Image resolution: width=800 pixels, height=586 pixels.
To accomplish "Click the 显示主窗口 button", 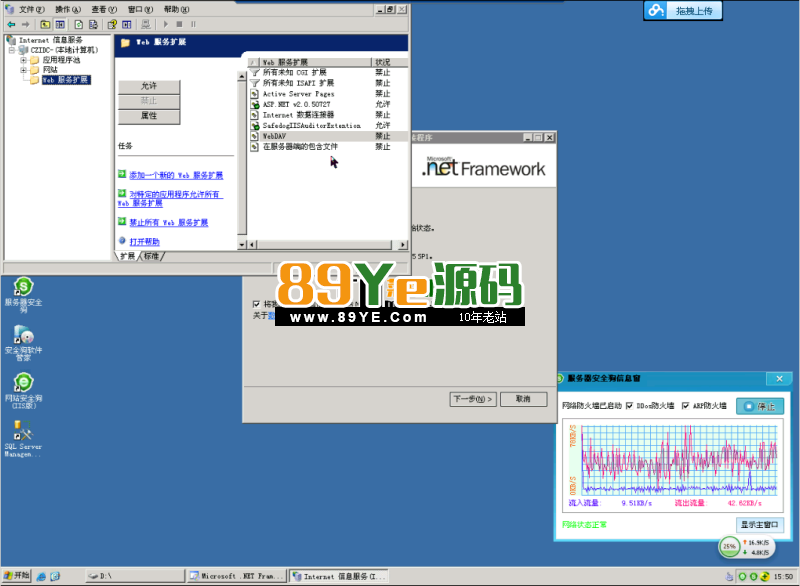I will tap(760, 525).
